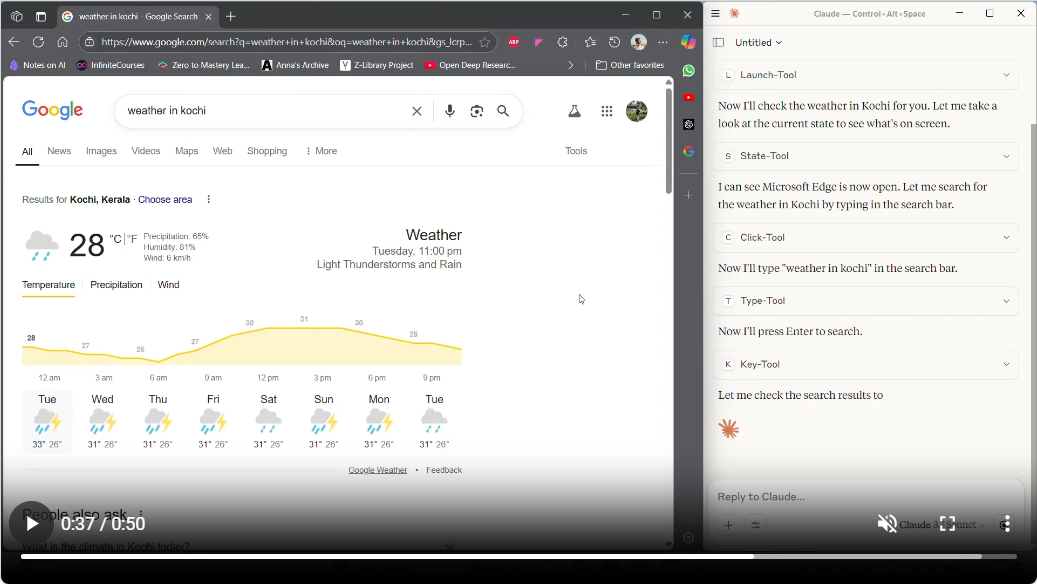This screenshot has height=584, width=1037.
Task: Show the Wind chart tab
Action: (168, 285)
